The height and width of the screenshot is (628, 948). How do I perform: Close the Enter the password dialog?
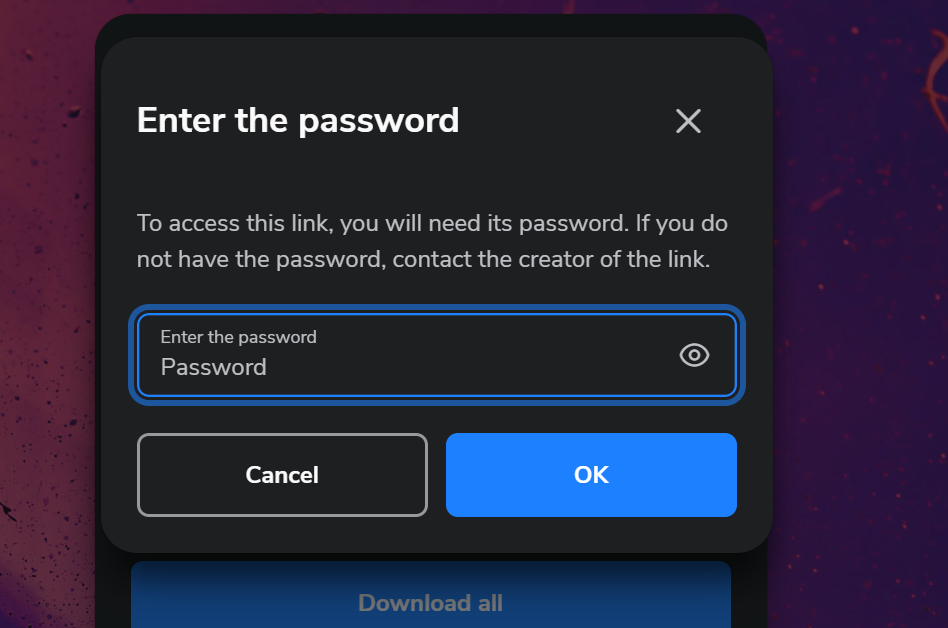688,121
